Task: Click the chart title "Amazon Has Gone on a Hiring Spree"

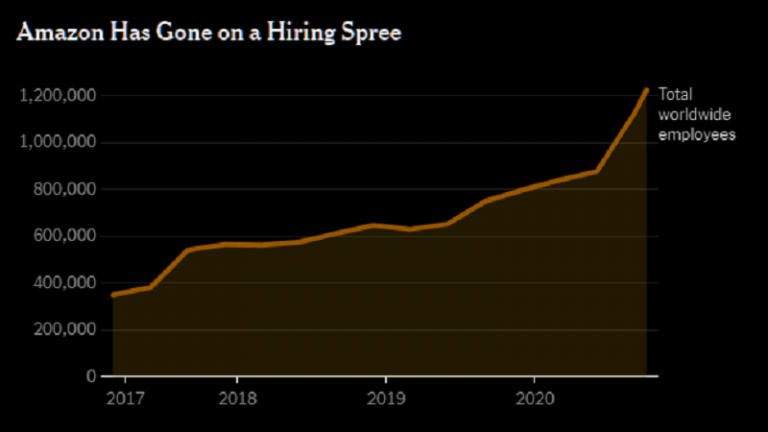Action: 209,33
